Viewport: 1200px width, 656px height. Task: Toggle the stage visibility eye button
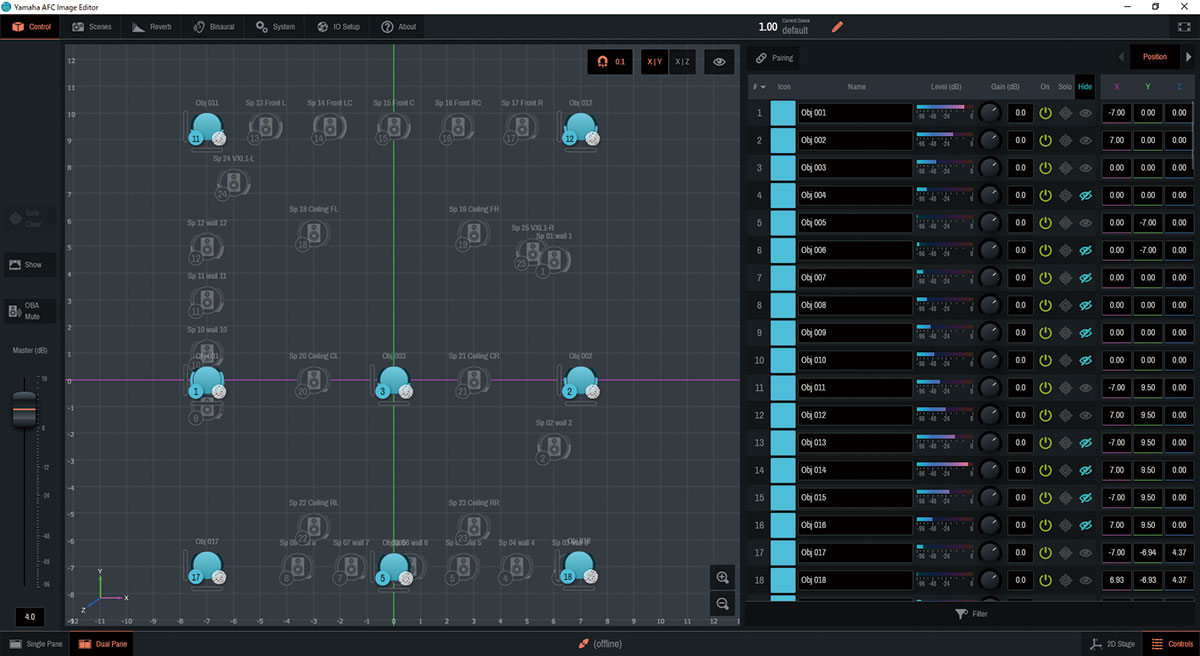tap(719, 62)
